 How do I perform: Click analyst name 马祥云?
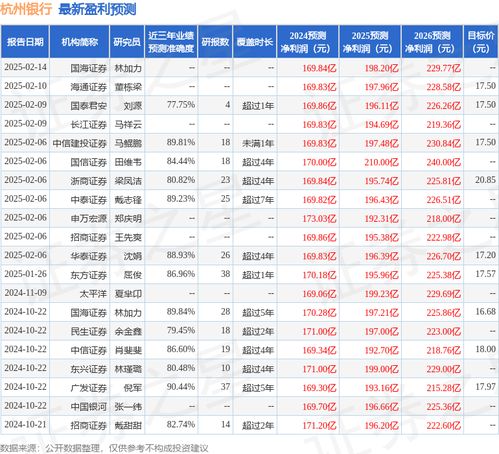point(128,125)
